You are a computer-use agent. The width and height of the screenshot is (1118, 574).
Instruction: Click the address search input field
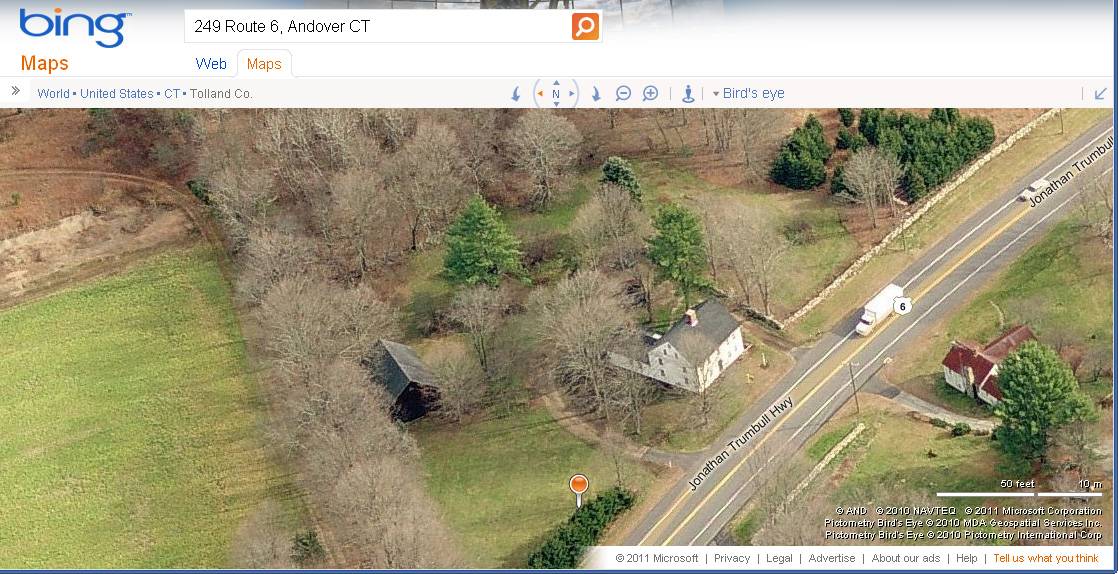[378, 27]
